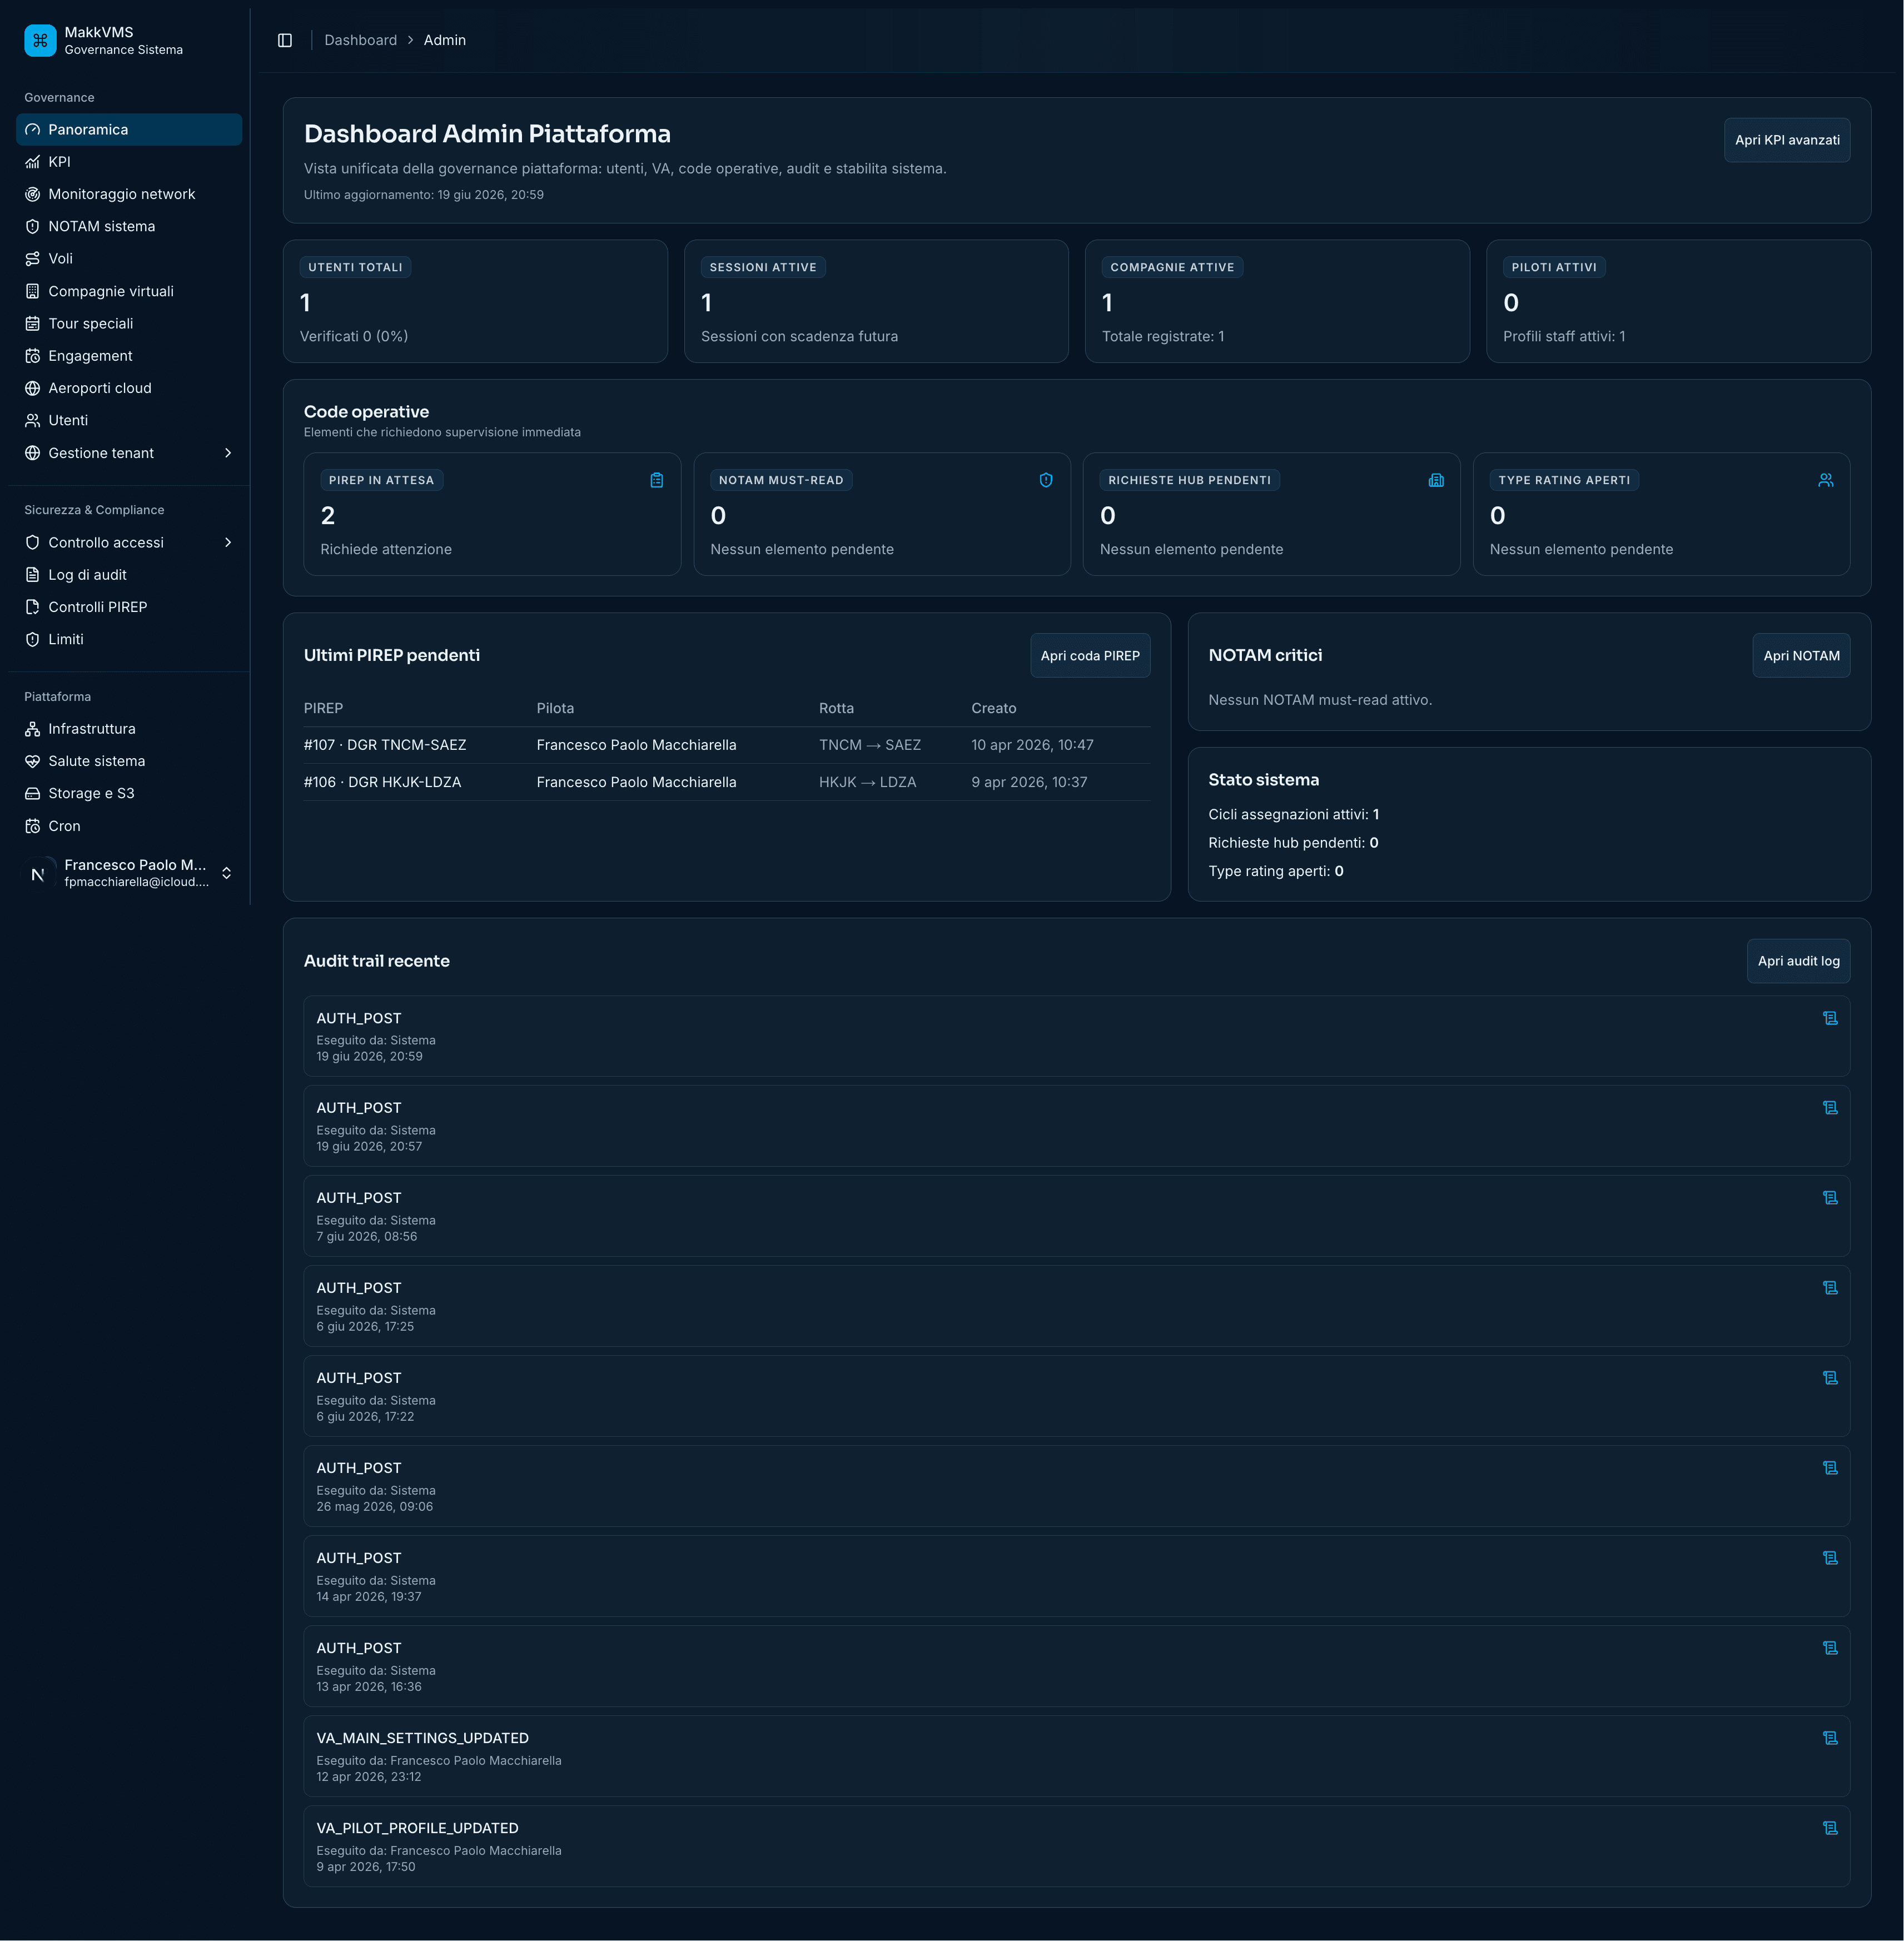The image size is (1904, 1941).
Task: Click the Compagnie virtuali building icon
Action: (32, 291)
